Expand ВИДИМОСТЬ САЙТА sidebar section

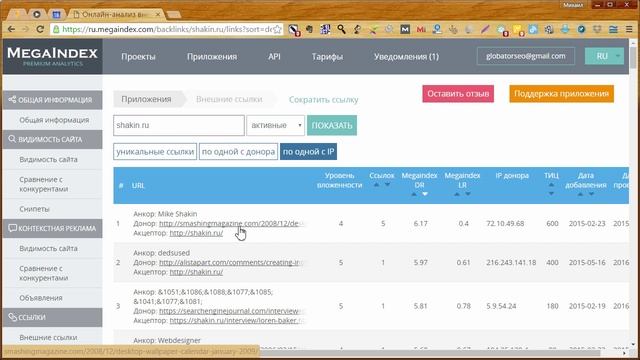coord(52,140)
